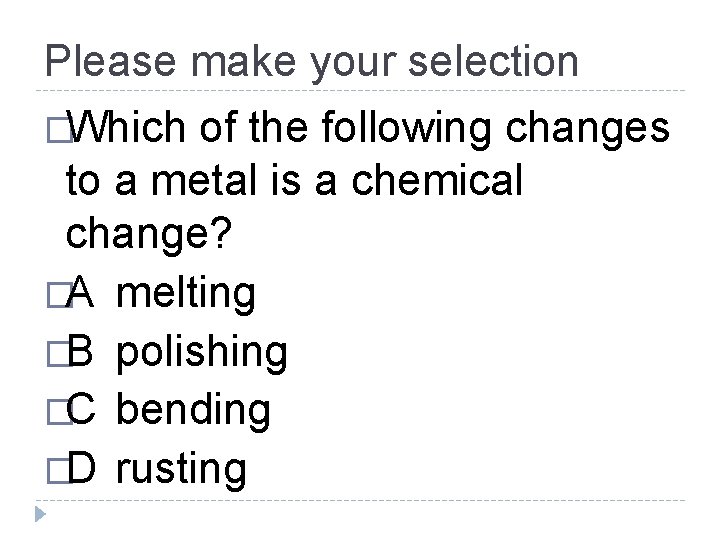Click the dashed divider below option D
The image size is (720, 540).
click(360, 500)
